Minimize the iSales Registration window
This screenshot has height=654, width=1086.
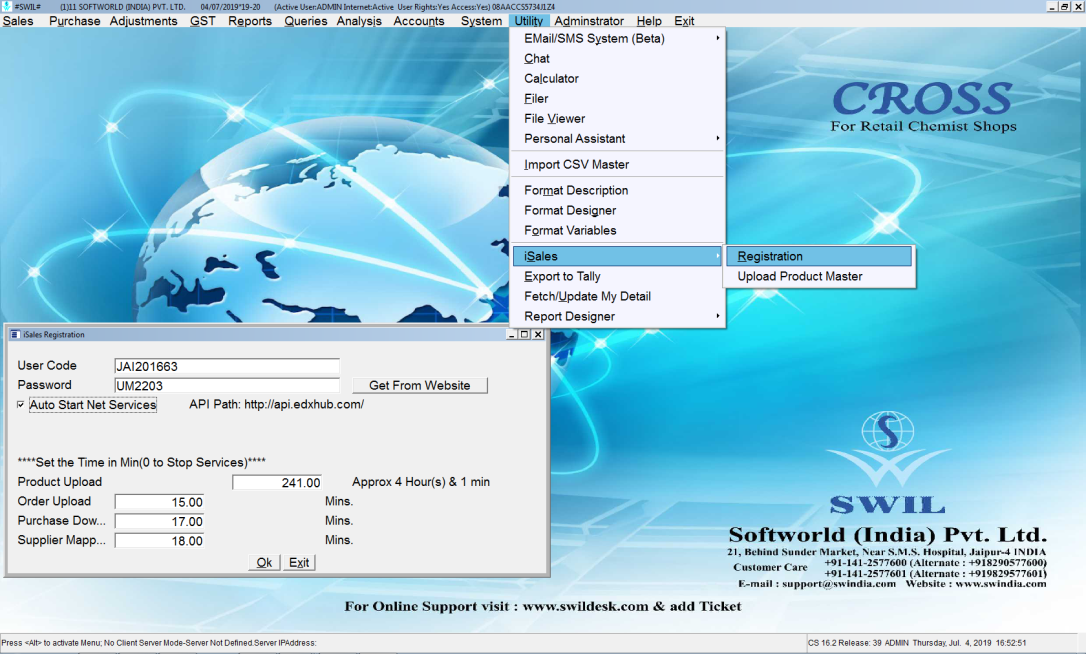click(512, 335)
